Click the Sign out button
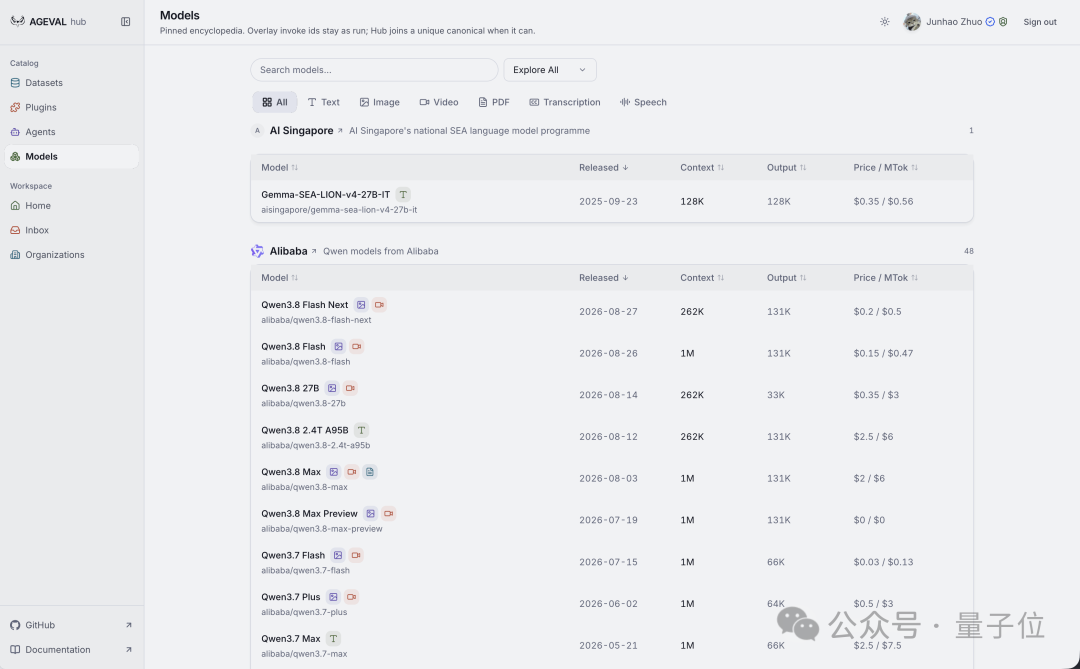The width and height of the screenshot is (1080, 669). click(x=1039, y=22)
